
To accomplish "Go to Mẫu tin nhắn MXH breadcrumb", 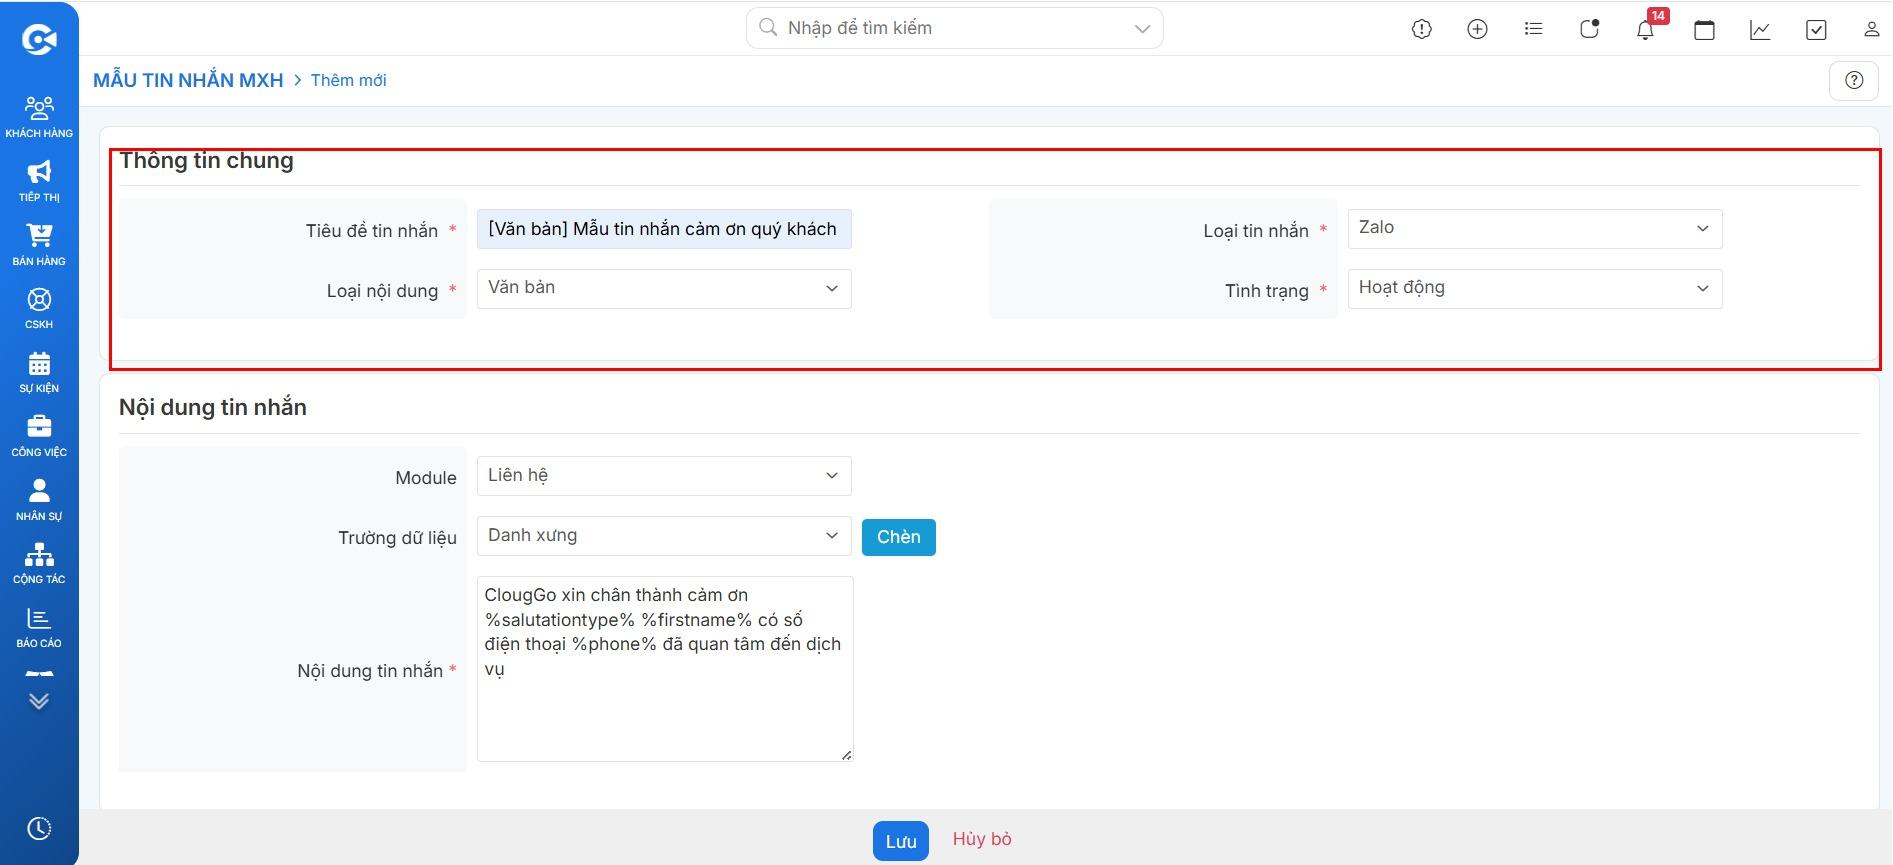I will 188,80.
